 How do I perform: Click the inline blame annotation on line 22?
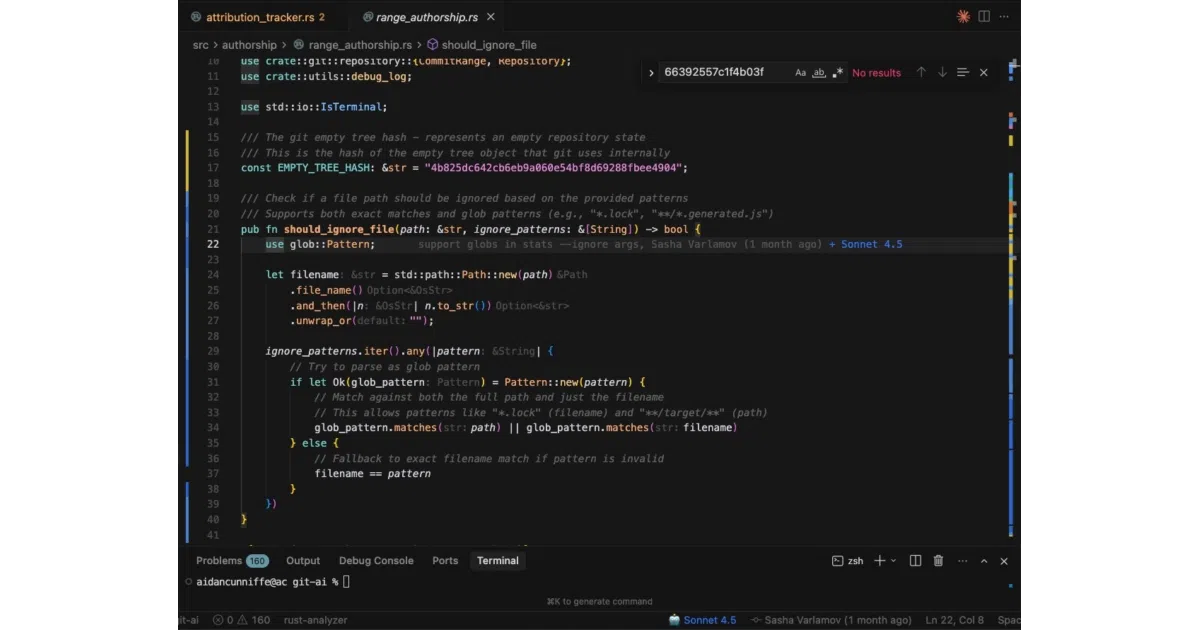pyautogui.click(x=620, y=244)
